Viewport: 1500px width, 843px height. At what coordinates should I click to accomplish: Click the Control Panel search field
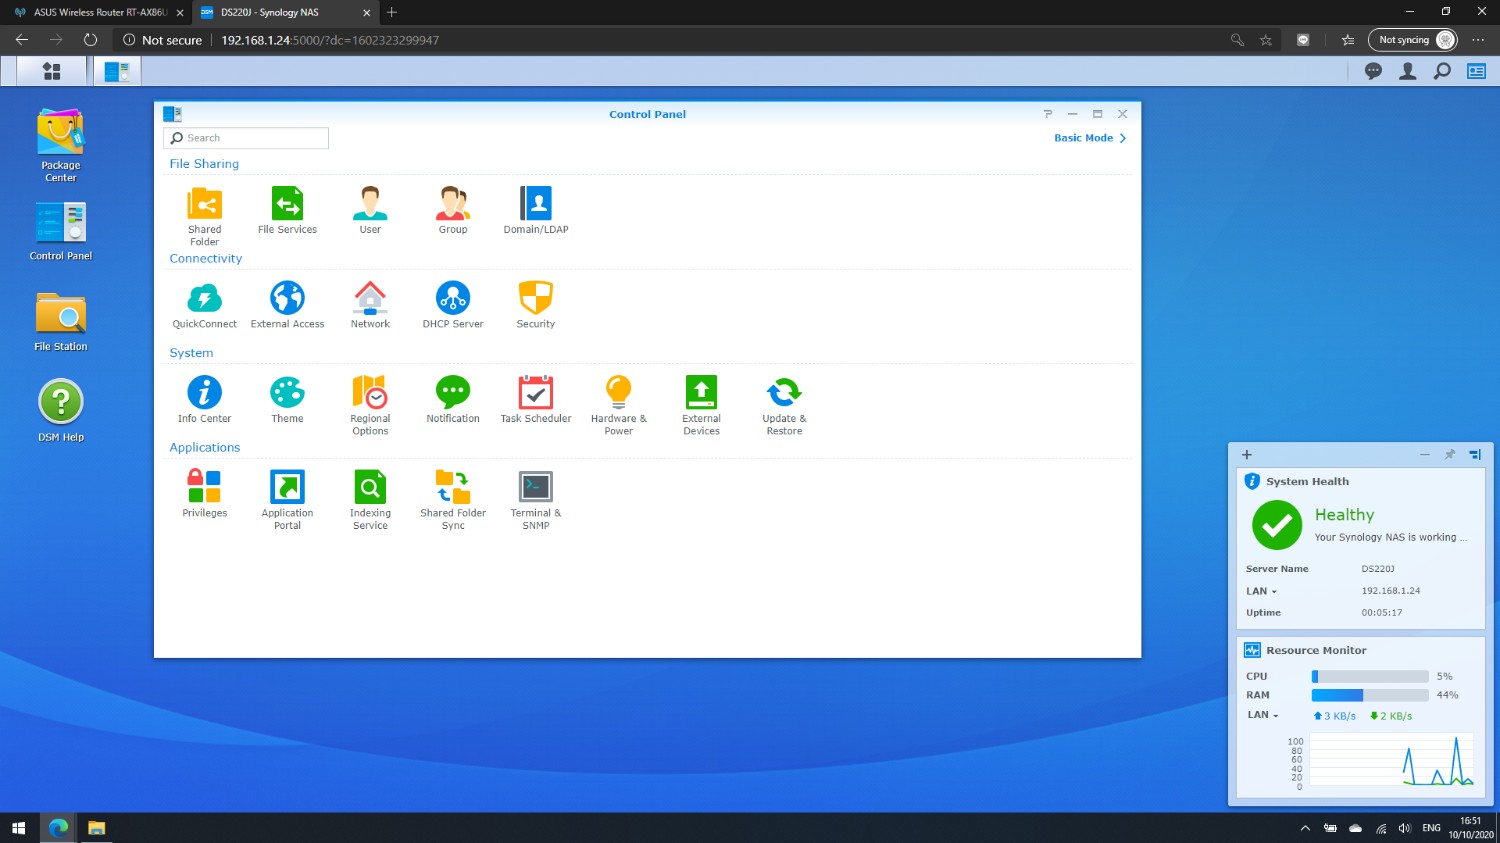pos(246,138)
